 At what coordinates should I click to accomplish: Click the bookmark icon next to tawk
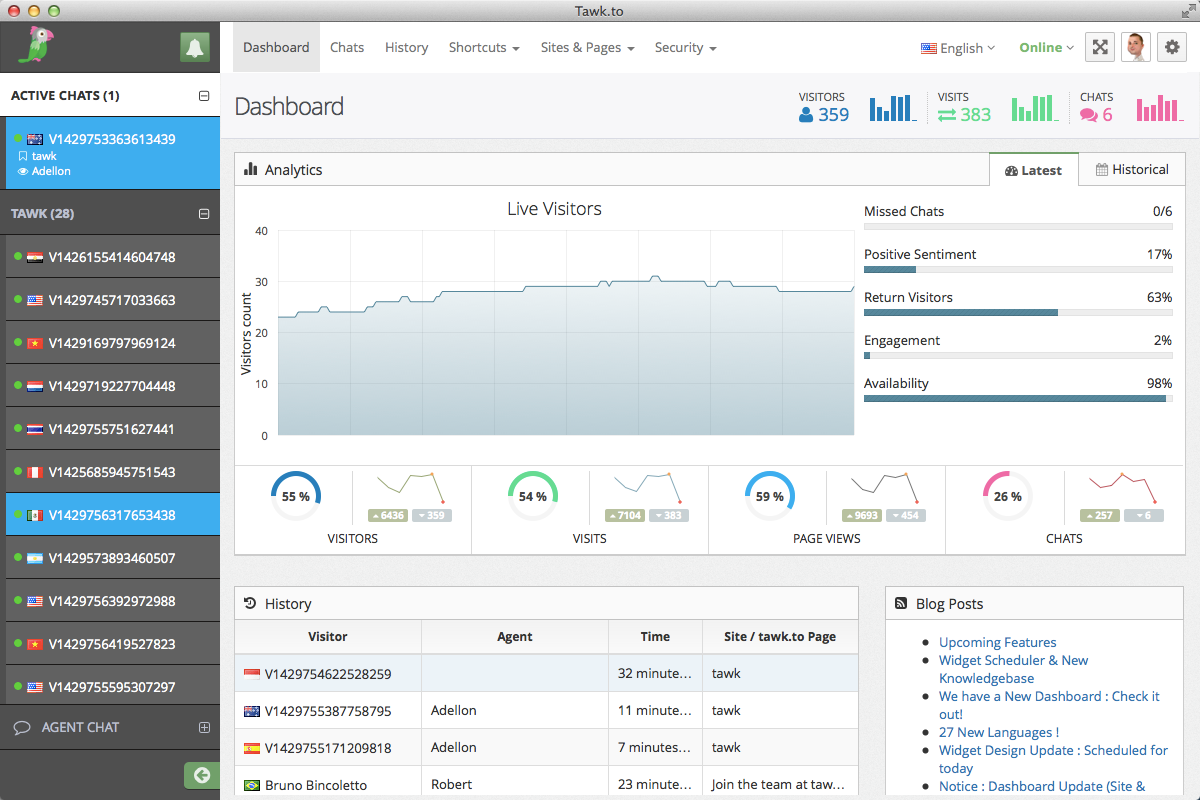click(x=23, y=156)
